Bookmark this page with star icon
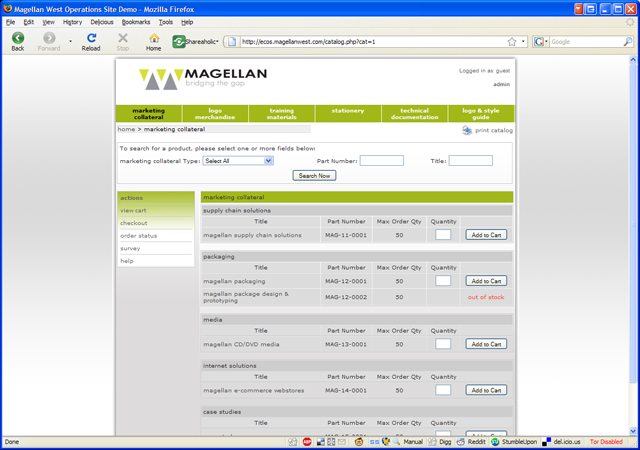The image size is (640, 450). 512,42
